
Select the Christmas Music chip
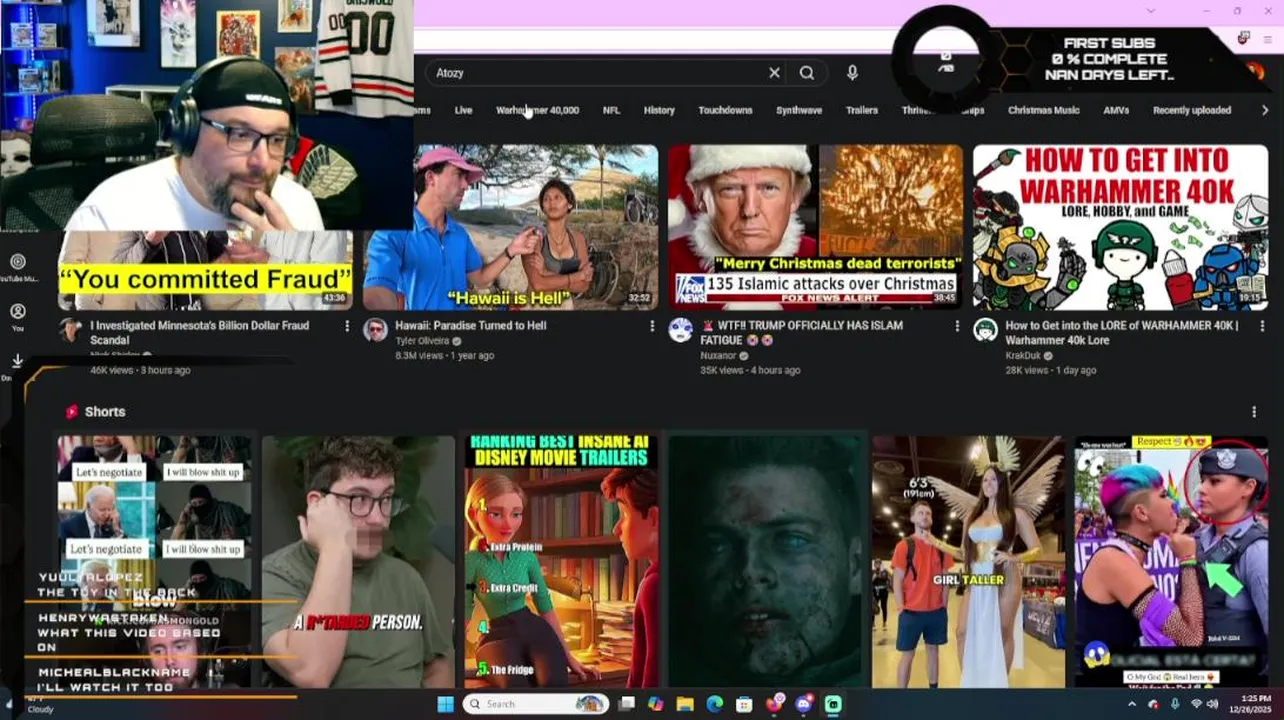point(1043,110)
